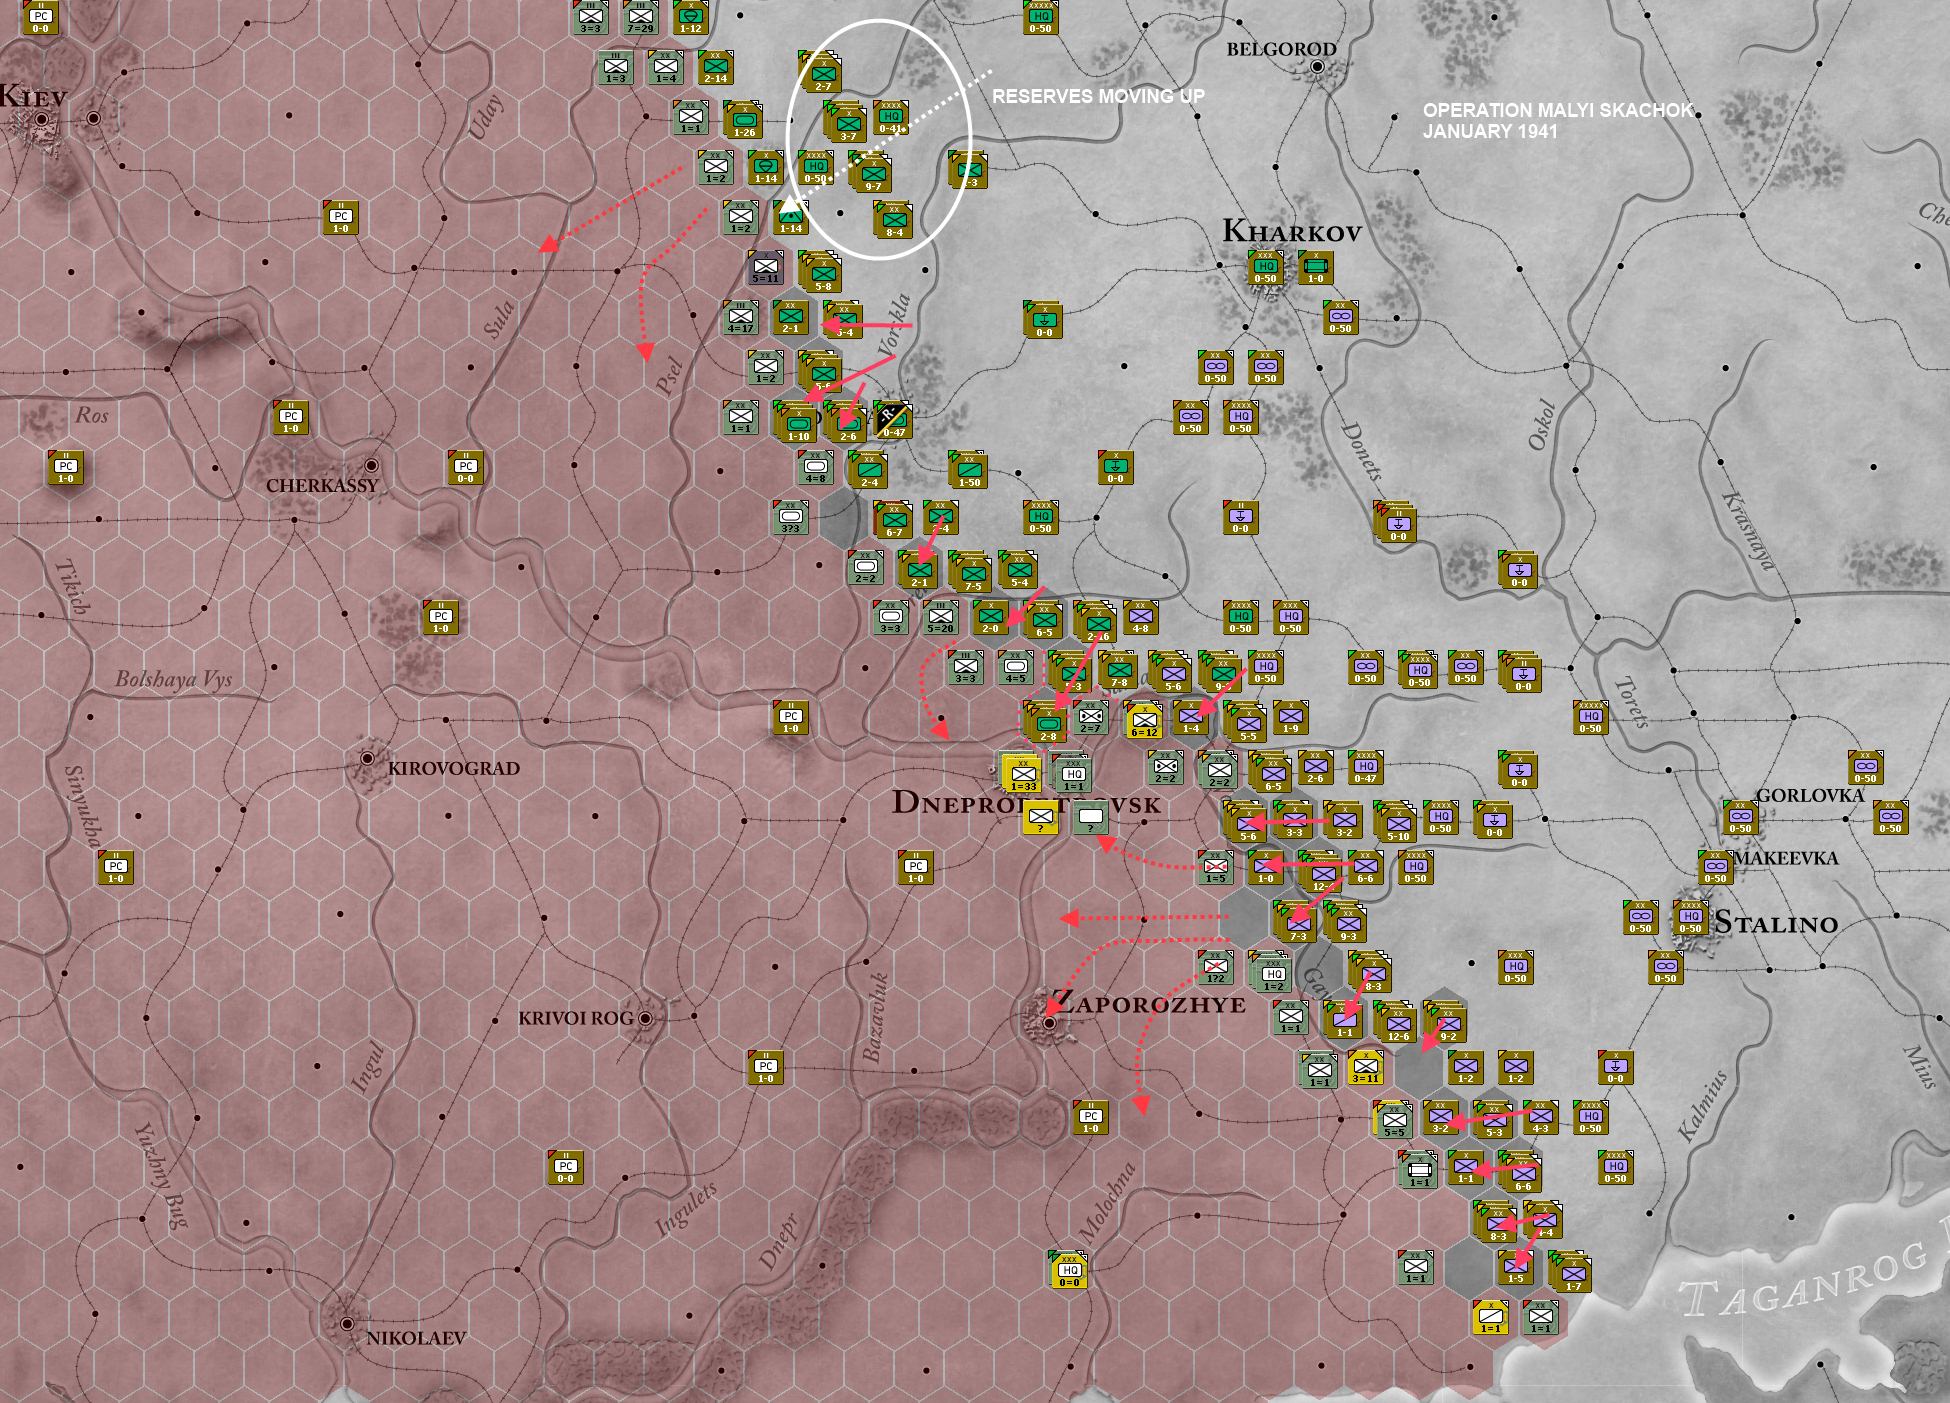Select the purple 1-4 brigade counter

(1190, 717)
